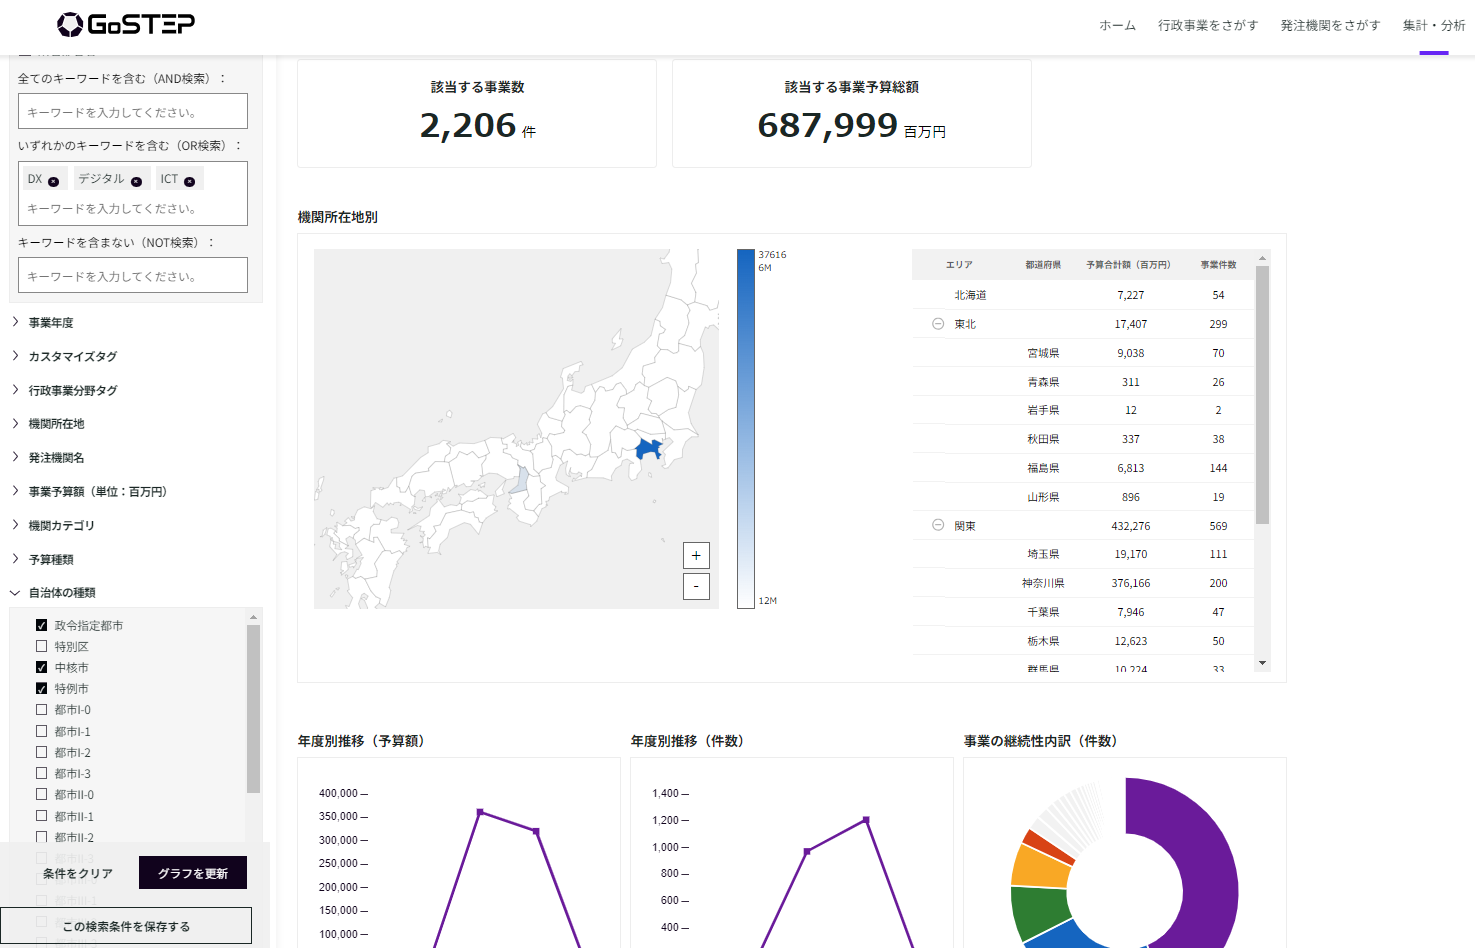
Task: Remove the デジタル keyword tag
Action: coord(136,181)
